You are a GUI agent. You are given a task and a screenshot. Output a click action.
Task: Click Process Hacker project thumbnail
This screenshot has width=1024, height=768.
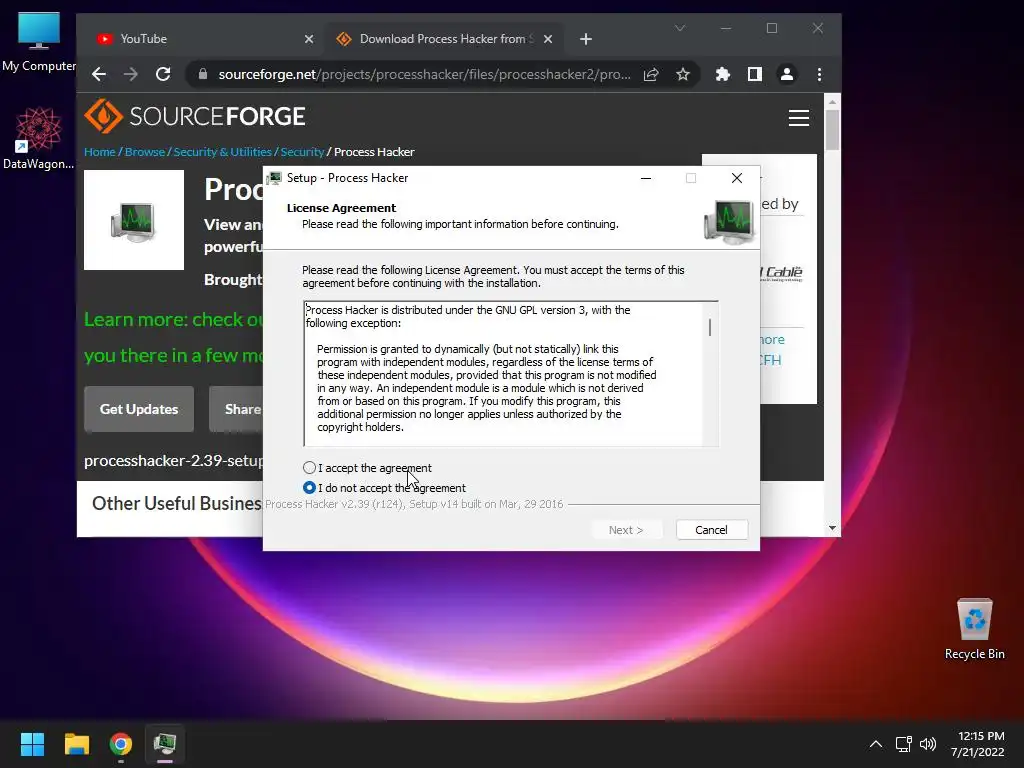(134, 220)
